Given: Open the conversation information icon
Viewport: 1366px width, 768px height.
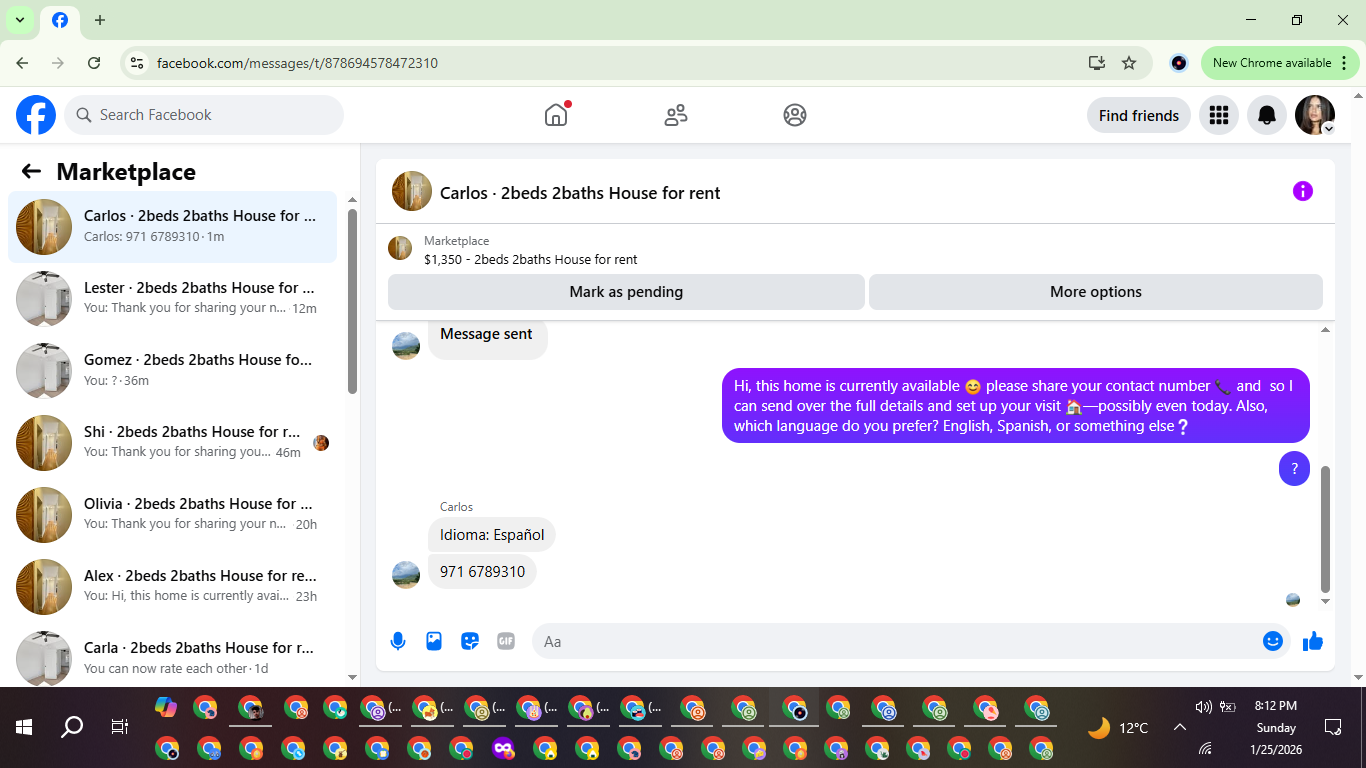Looking at the screenshot, I should coord(1302,191).
